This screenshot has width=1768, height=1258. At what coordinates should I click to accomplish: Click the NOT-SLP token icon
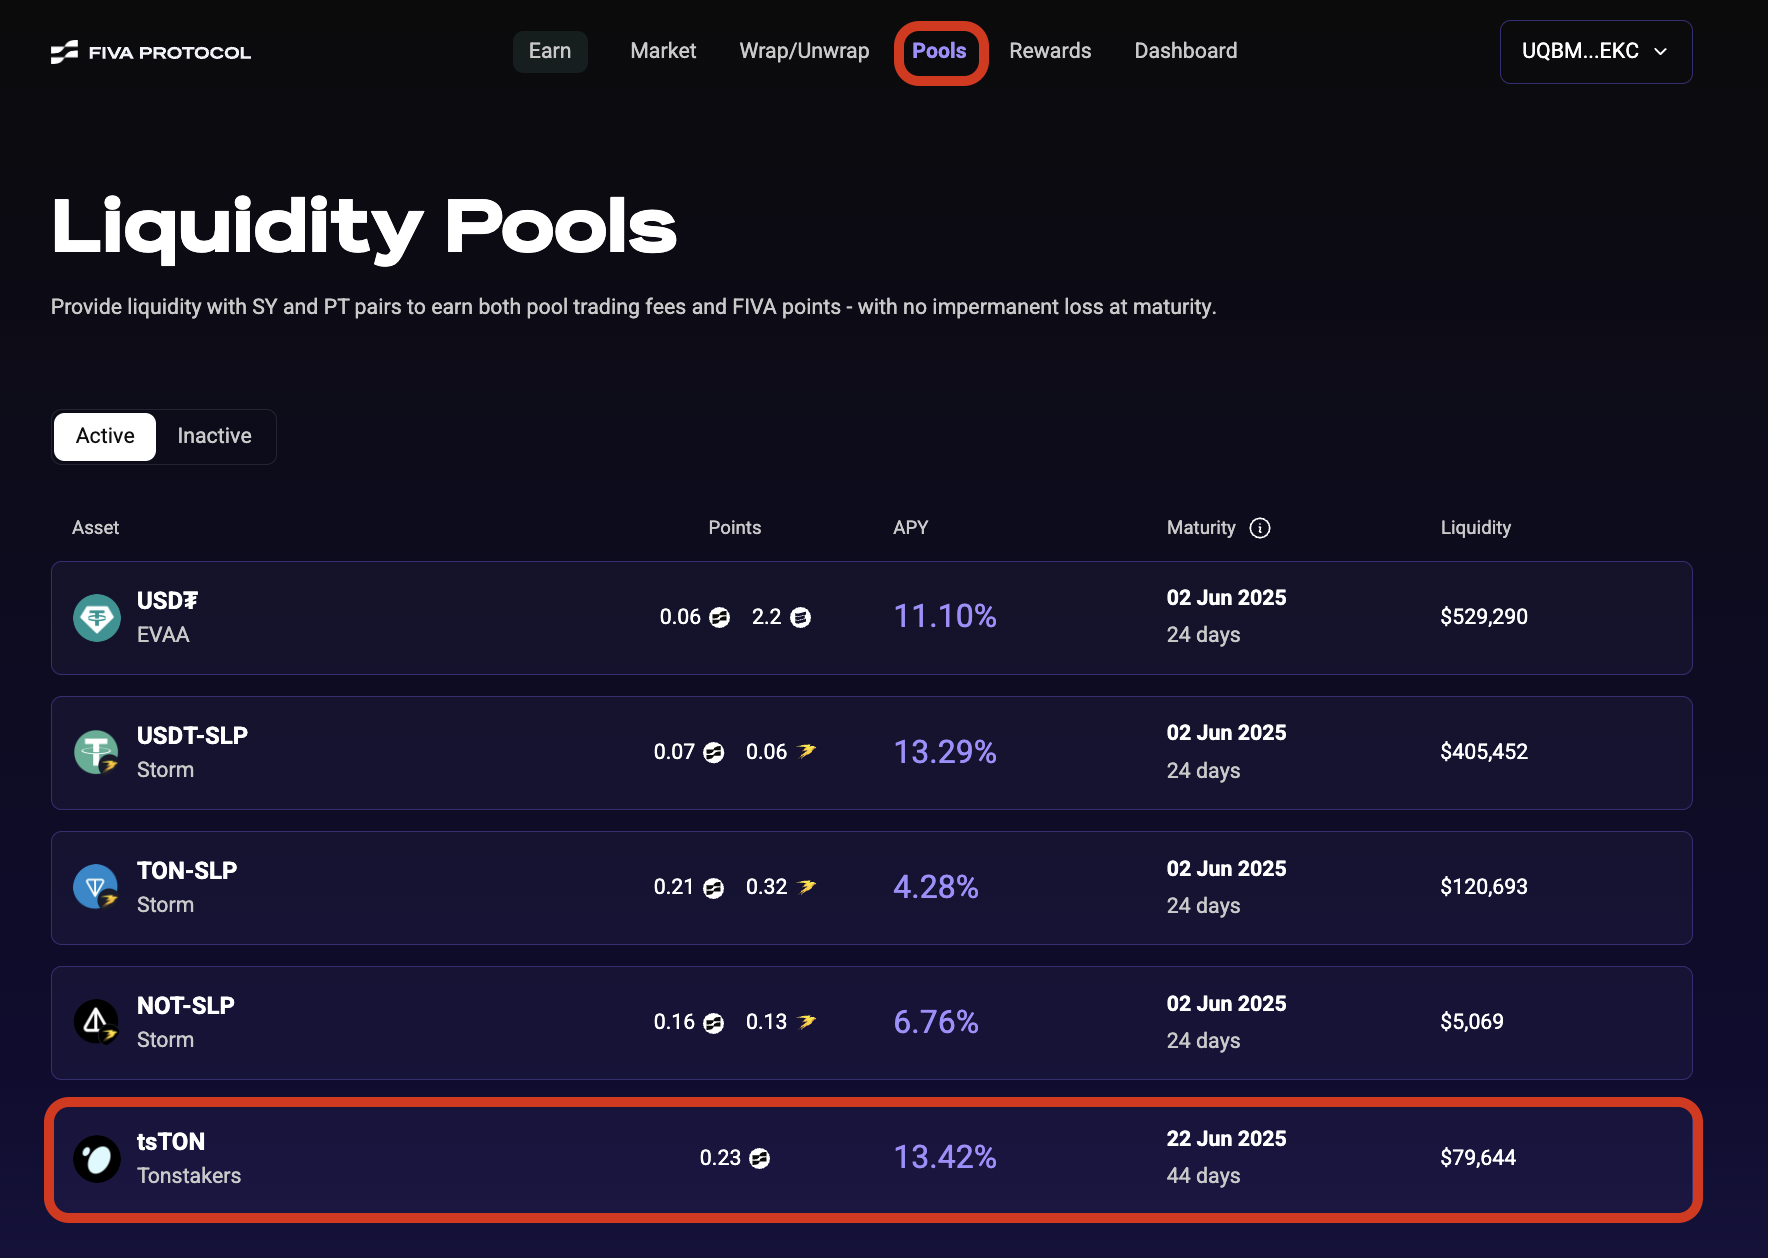coord(97,1022)
